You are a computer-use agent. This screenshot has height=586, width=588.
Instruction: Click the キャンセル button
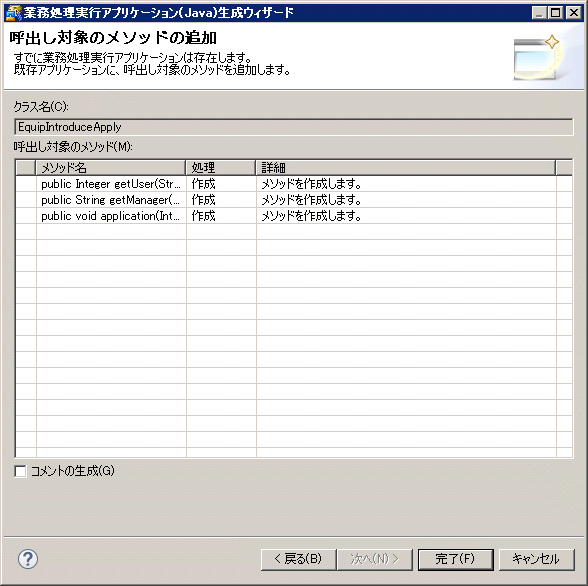point(536,559)
